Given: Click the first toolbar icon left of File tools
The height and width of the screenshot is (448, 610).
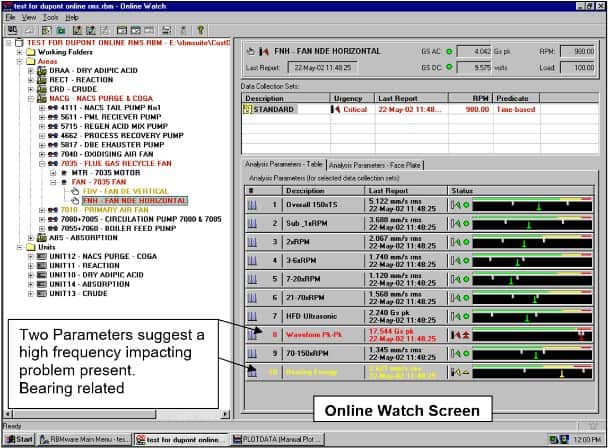Looking at the screenshot, I should [x=13, y=30].
